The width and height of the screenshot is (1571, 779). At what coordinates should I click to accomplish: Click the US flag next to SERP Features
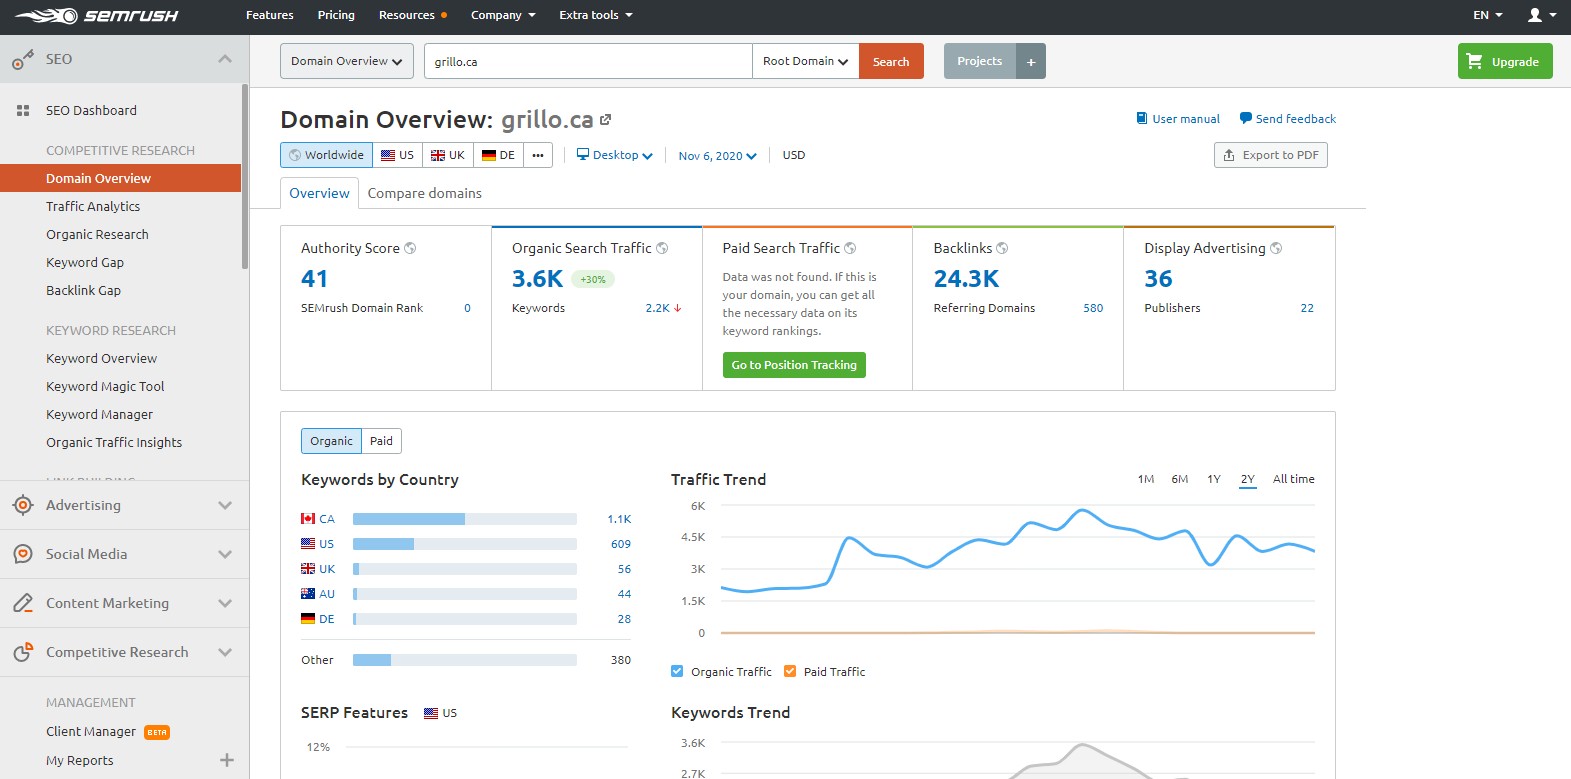431,713
